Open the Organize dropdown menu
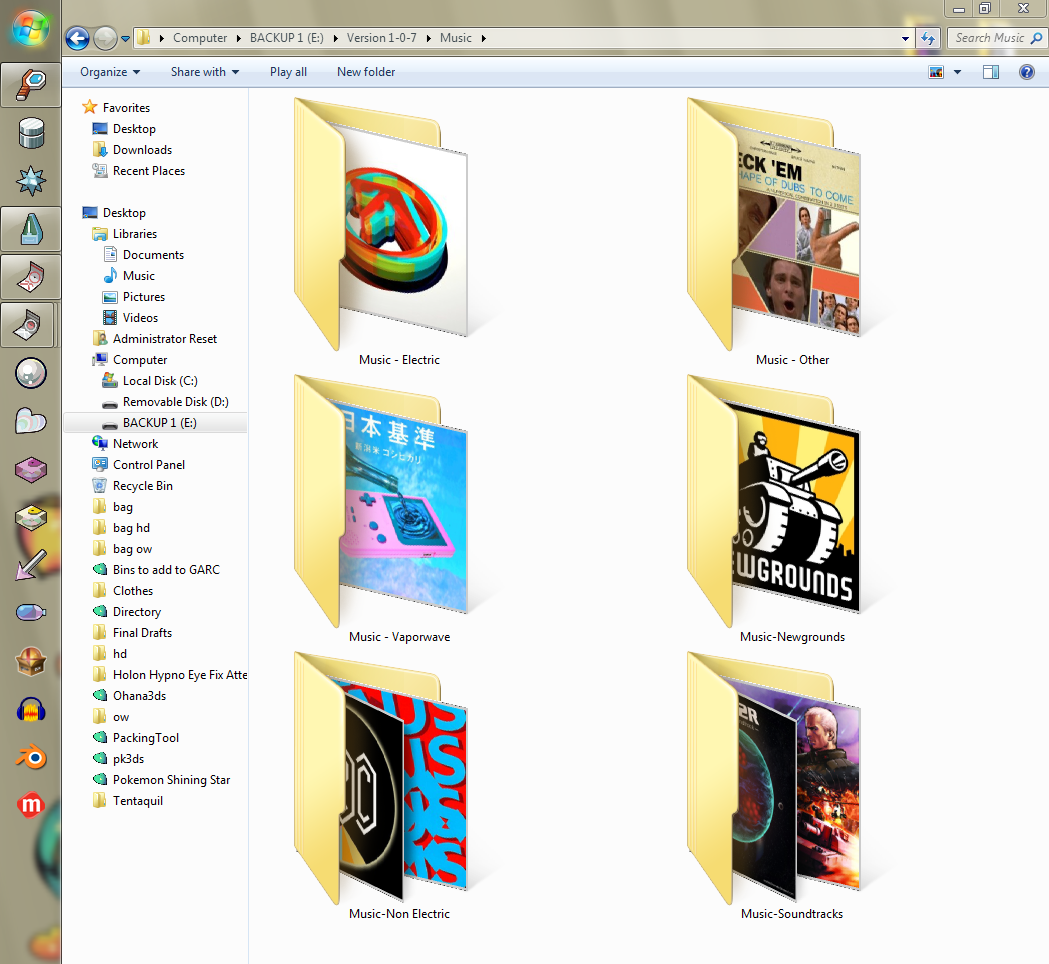Image resolution: width=1049 pixels, height=964 pixels. 110,72
